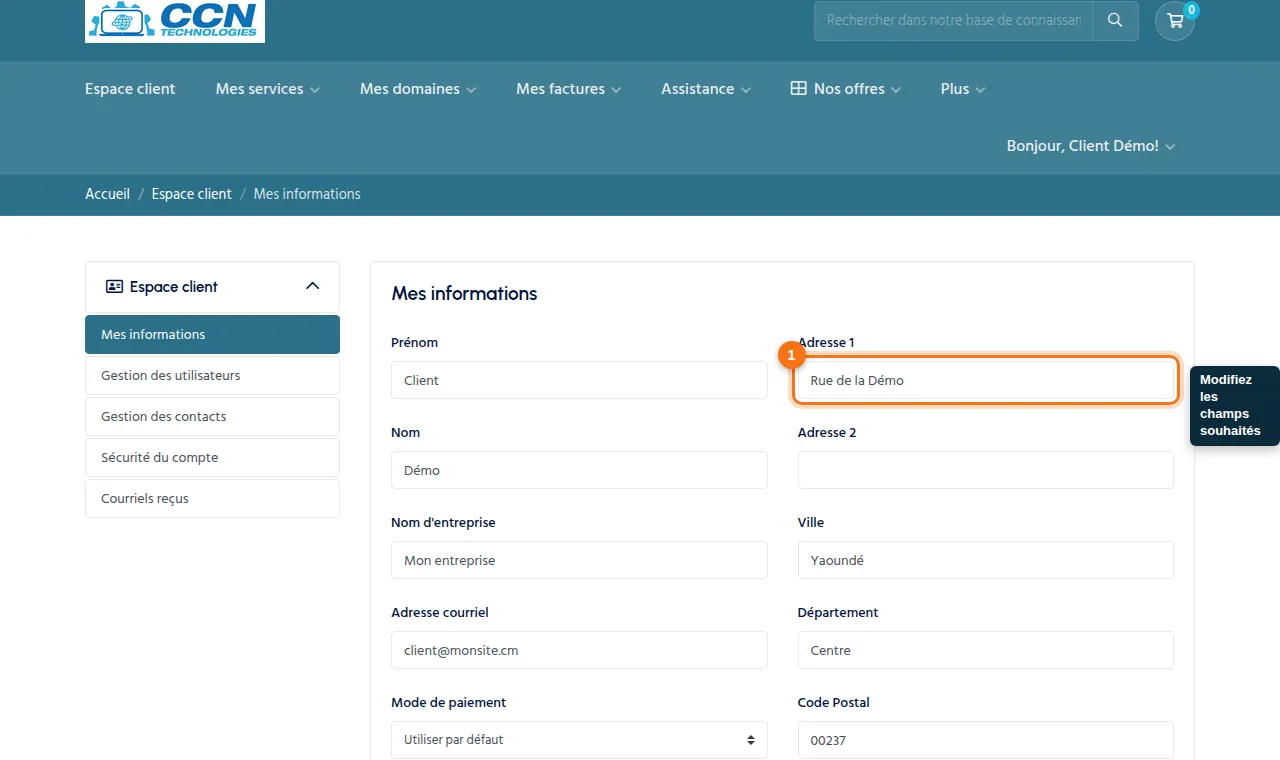Click the empty Adresse 2 field
1280x760 pixels.
click(x=985, y=470)
